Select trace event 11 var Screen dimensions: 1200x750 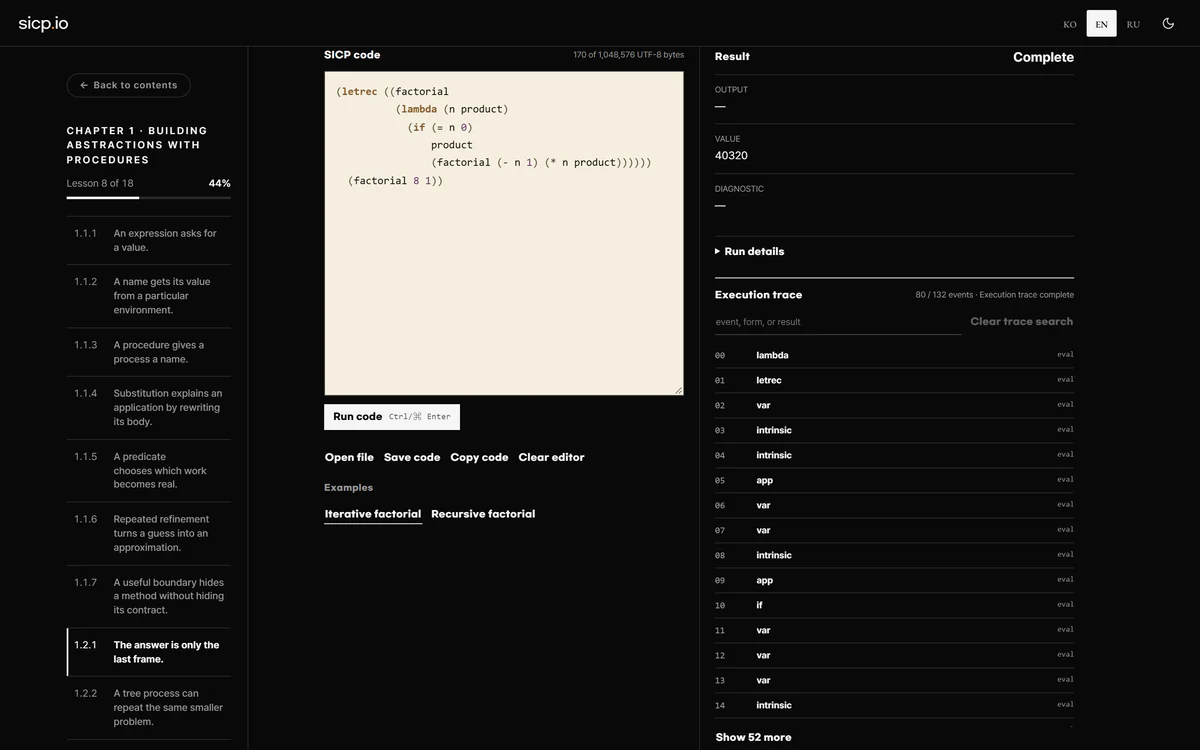[x=894, y=630]
